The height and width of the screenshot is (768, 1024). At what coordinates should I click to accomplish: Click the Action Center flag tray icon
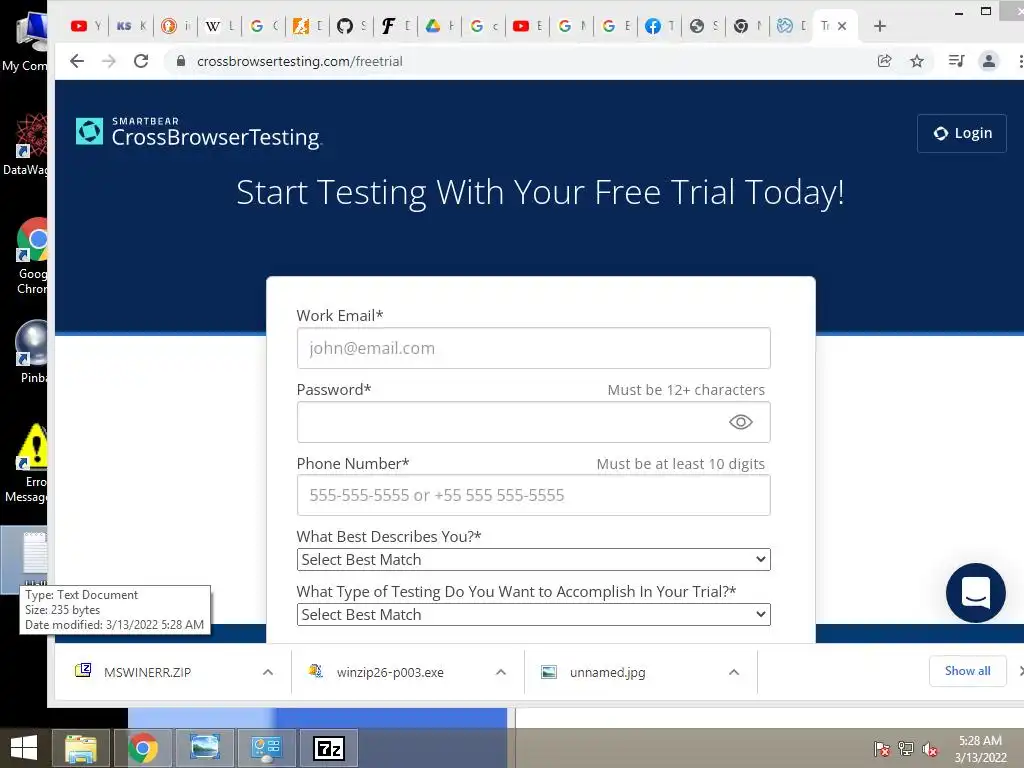[x=882, y=748]
